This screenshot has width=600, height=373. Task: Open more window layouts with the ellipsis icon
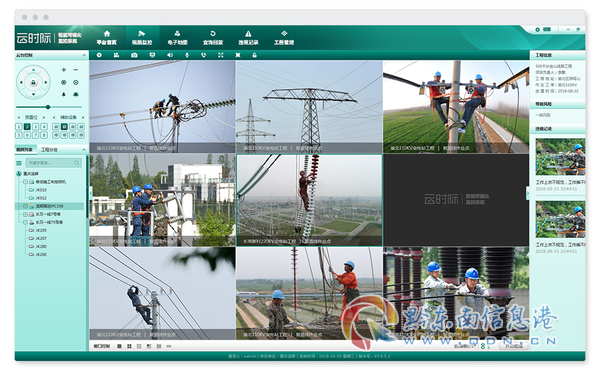click(169, 346)
